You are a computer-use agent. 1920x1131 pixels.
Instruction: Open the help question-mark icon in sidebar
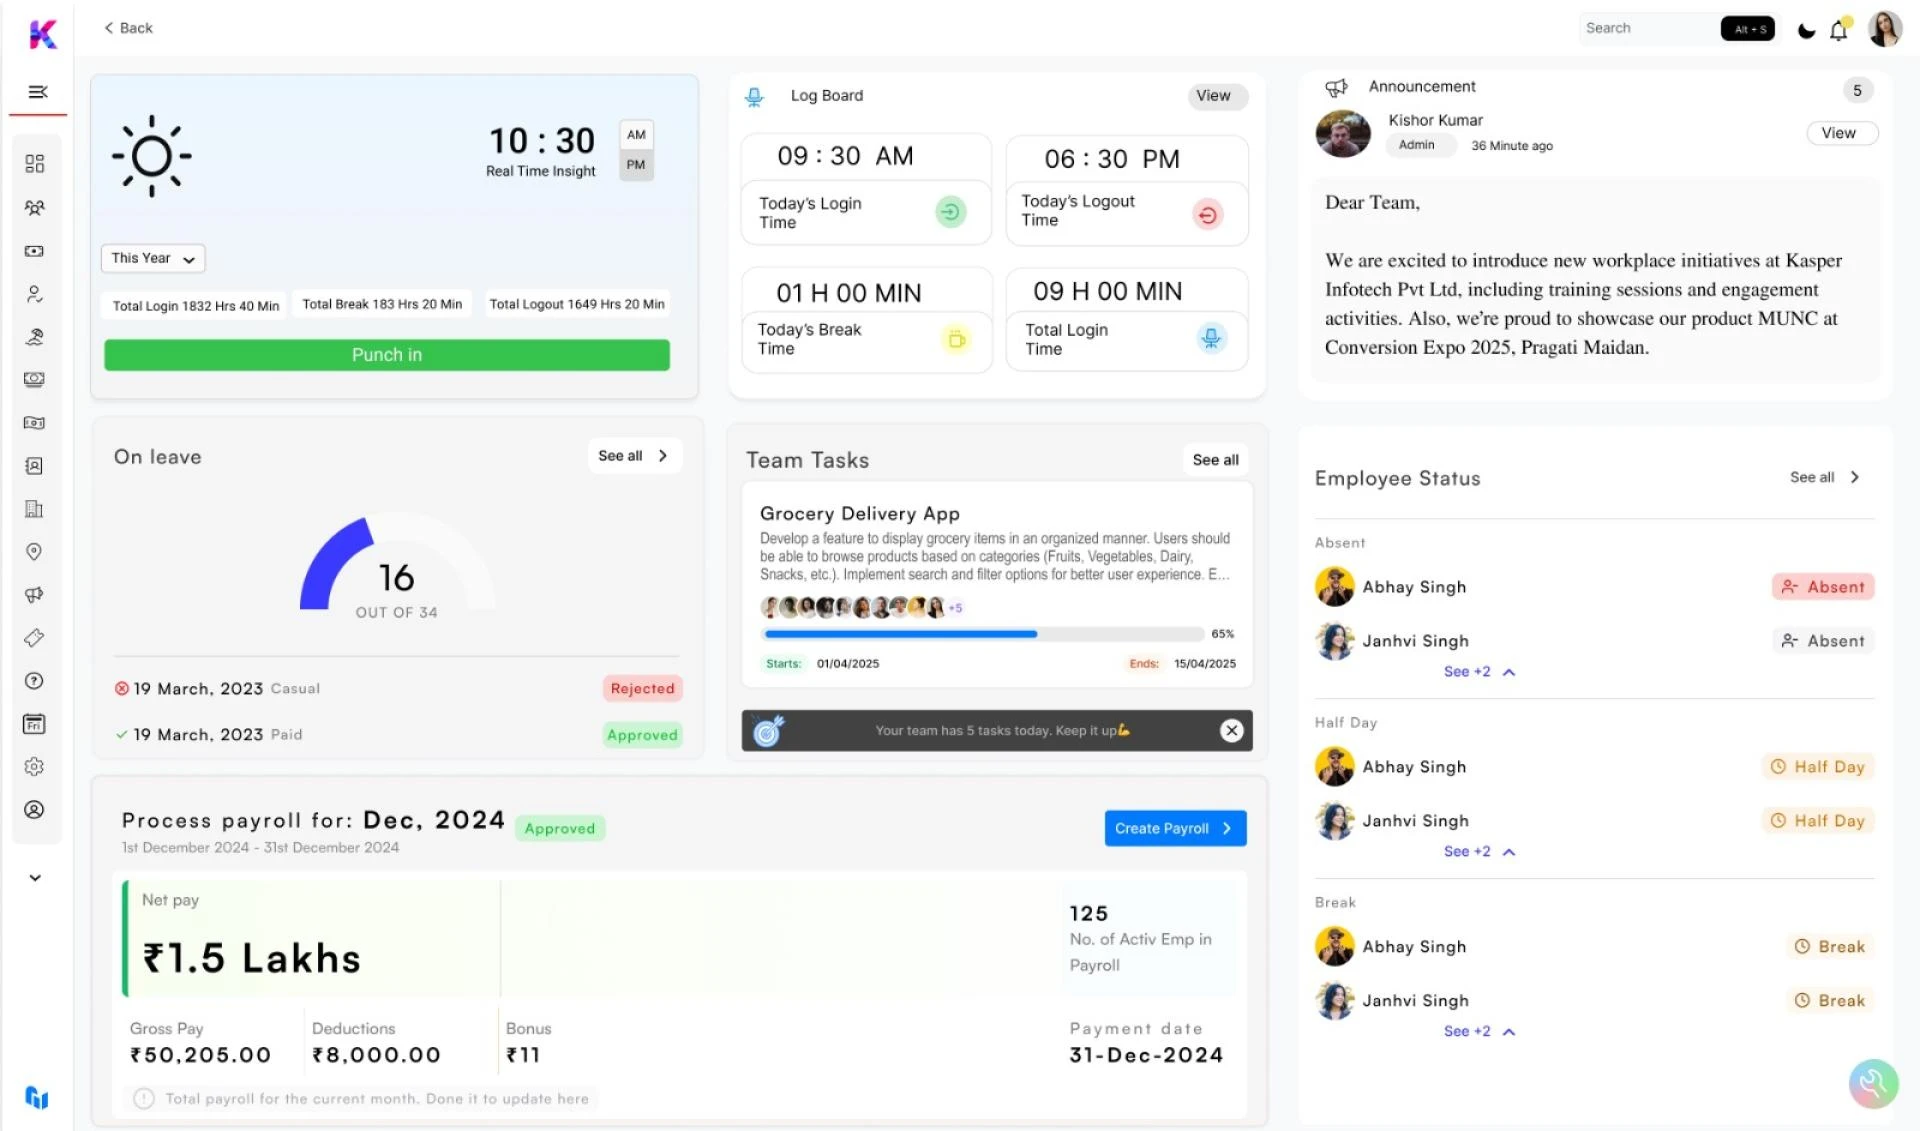click(35, 681)
